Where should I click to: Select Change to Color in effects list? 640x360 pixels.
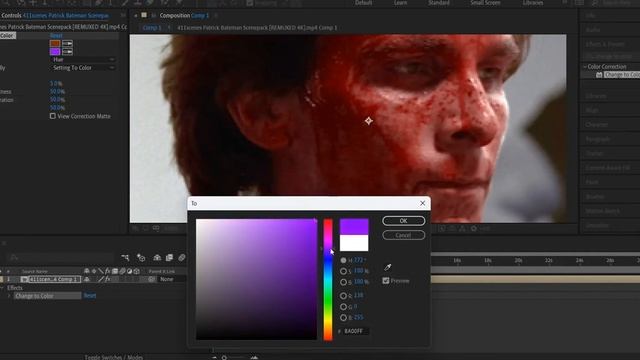point(622,75)
